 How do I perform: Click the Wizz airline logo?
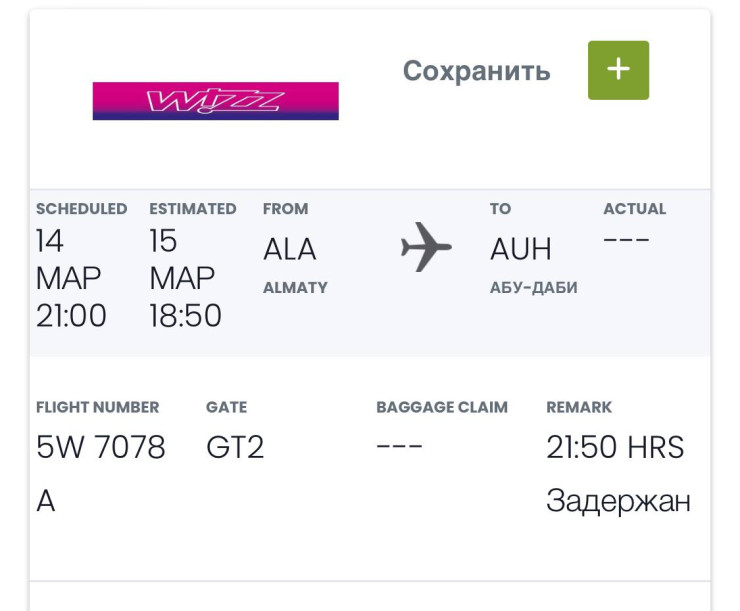215,101
